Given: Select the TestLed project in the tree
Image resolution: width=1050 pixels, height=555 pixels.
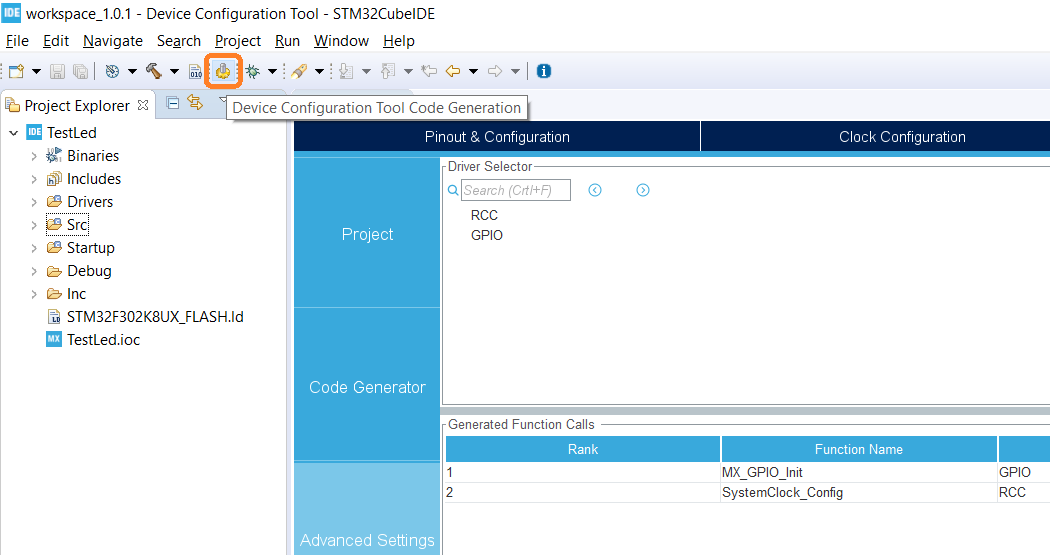Looking at the screenshot, I should pos(72,133).
